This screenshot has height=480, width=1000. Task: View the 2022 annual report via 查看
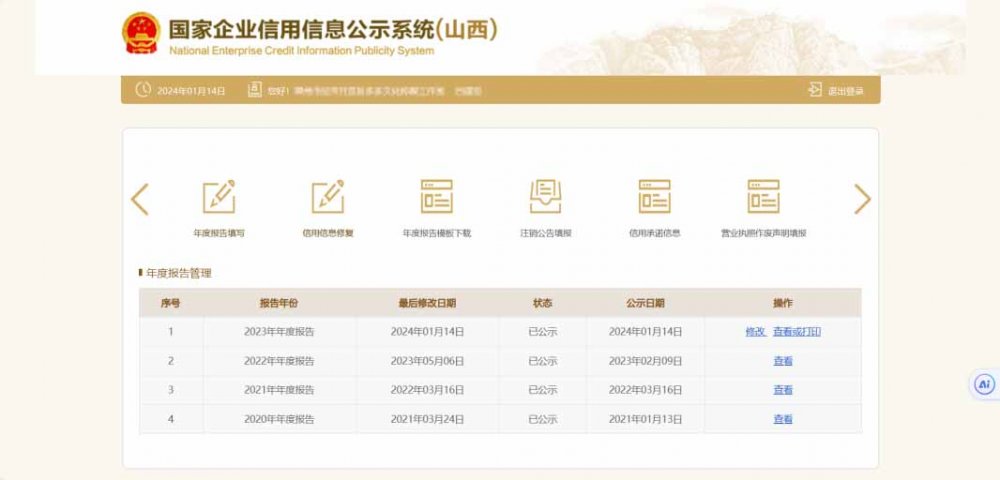pyautogui.click(x=782, y=361)
